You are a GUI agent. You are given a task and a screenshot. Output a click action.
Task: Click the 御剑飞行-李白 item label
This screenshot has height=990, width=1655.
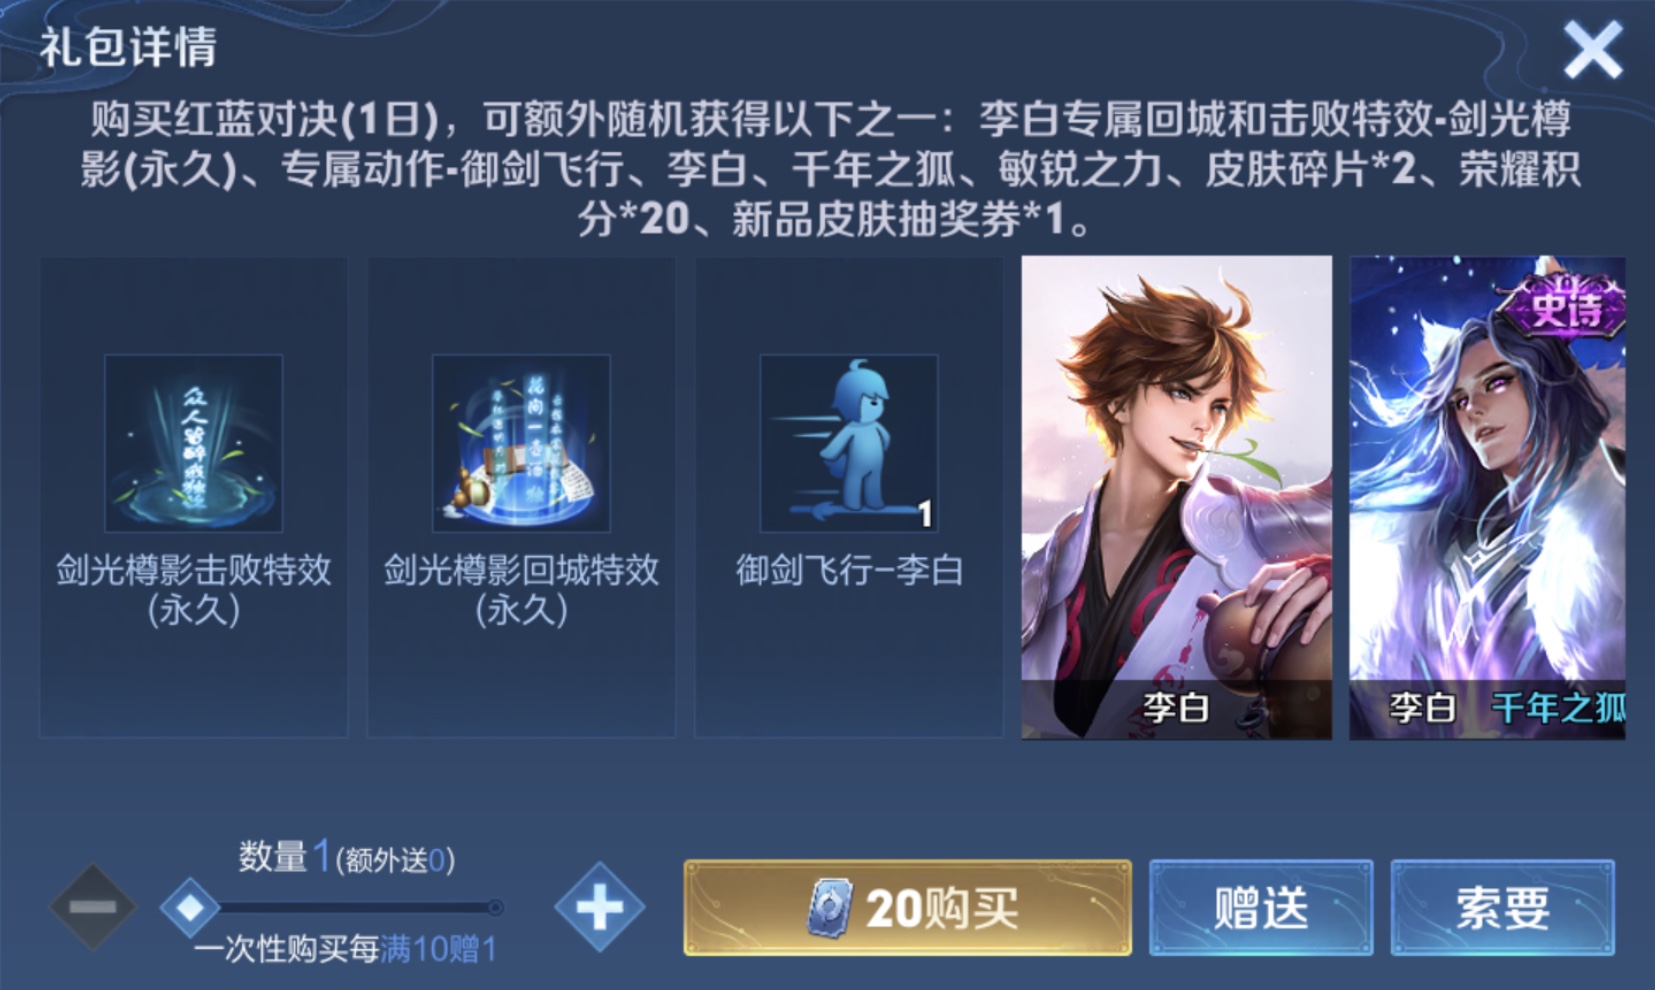click(849, 570)
